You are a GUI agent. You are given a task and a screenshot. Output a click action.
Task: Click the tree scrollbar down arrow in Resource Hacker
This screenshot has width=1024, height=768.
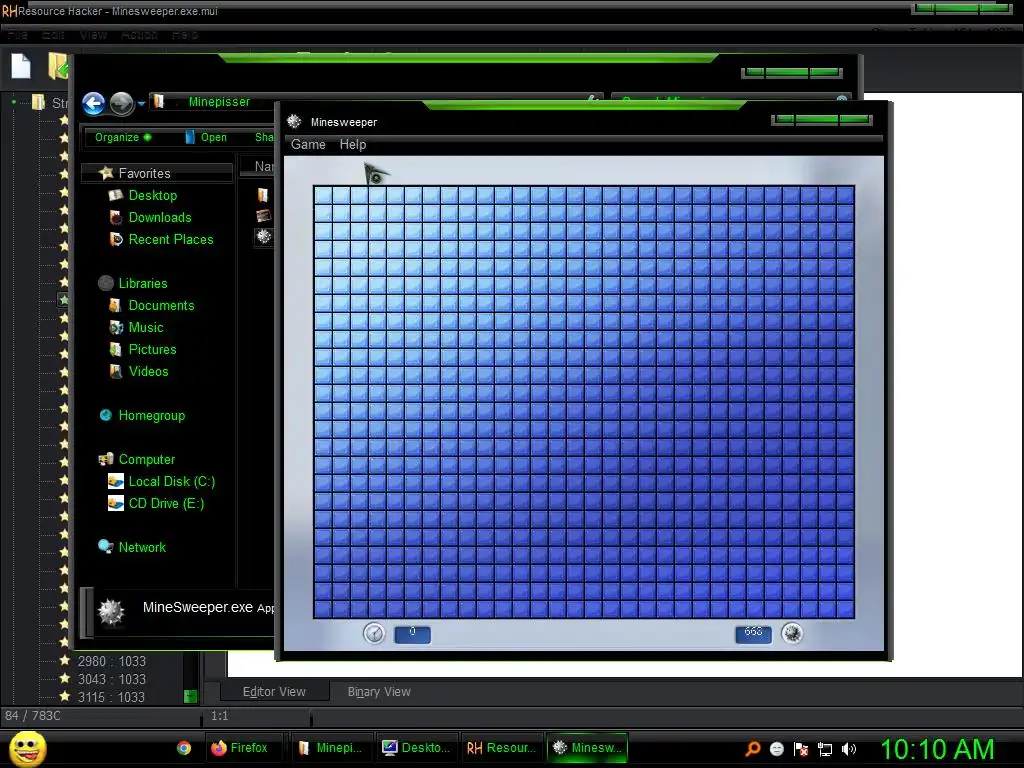pyautogui.click(x=191, y=696)
